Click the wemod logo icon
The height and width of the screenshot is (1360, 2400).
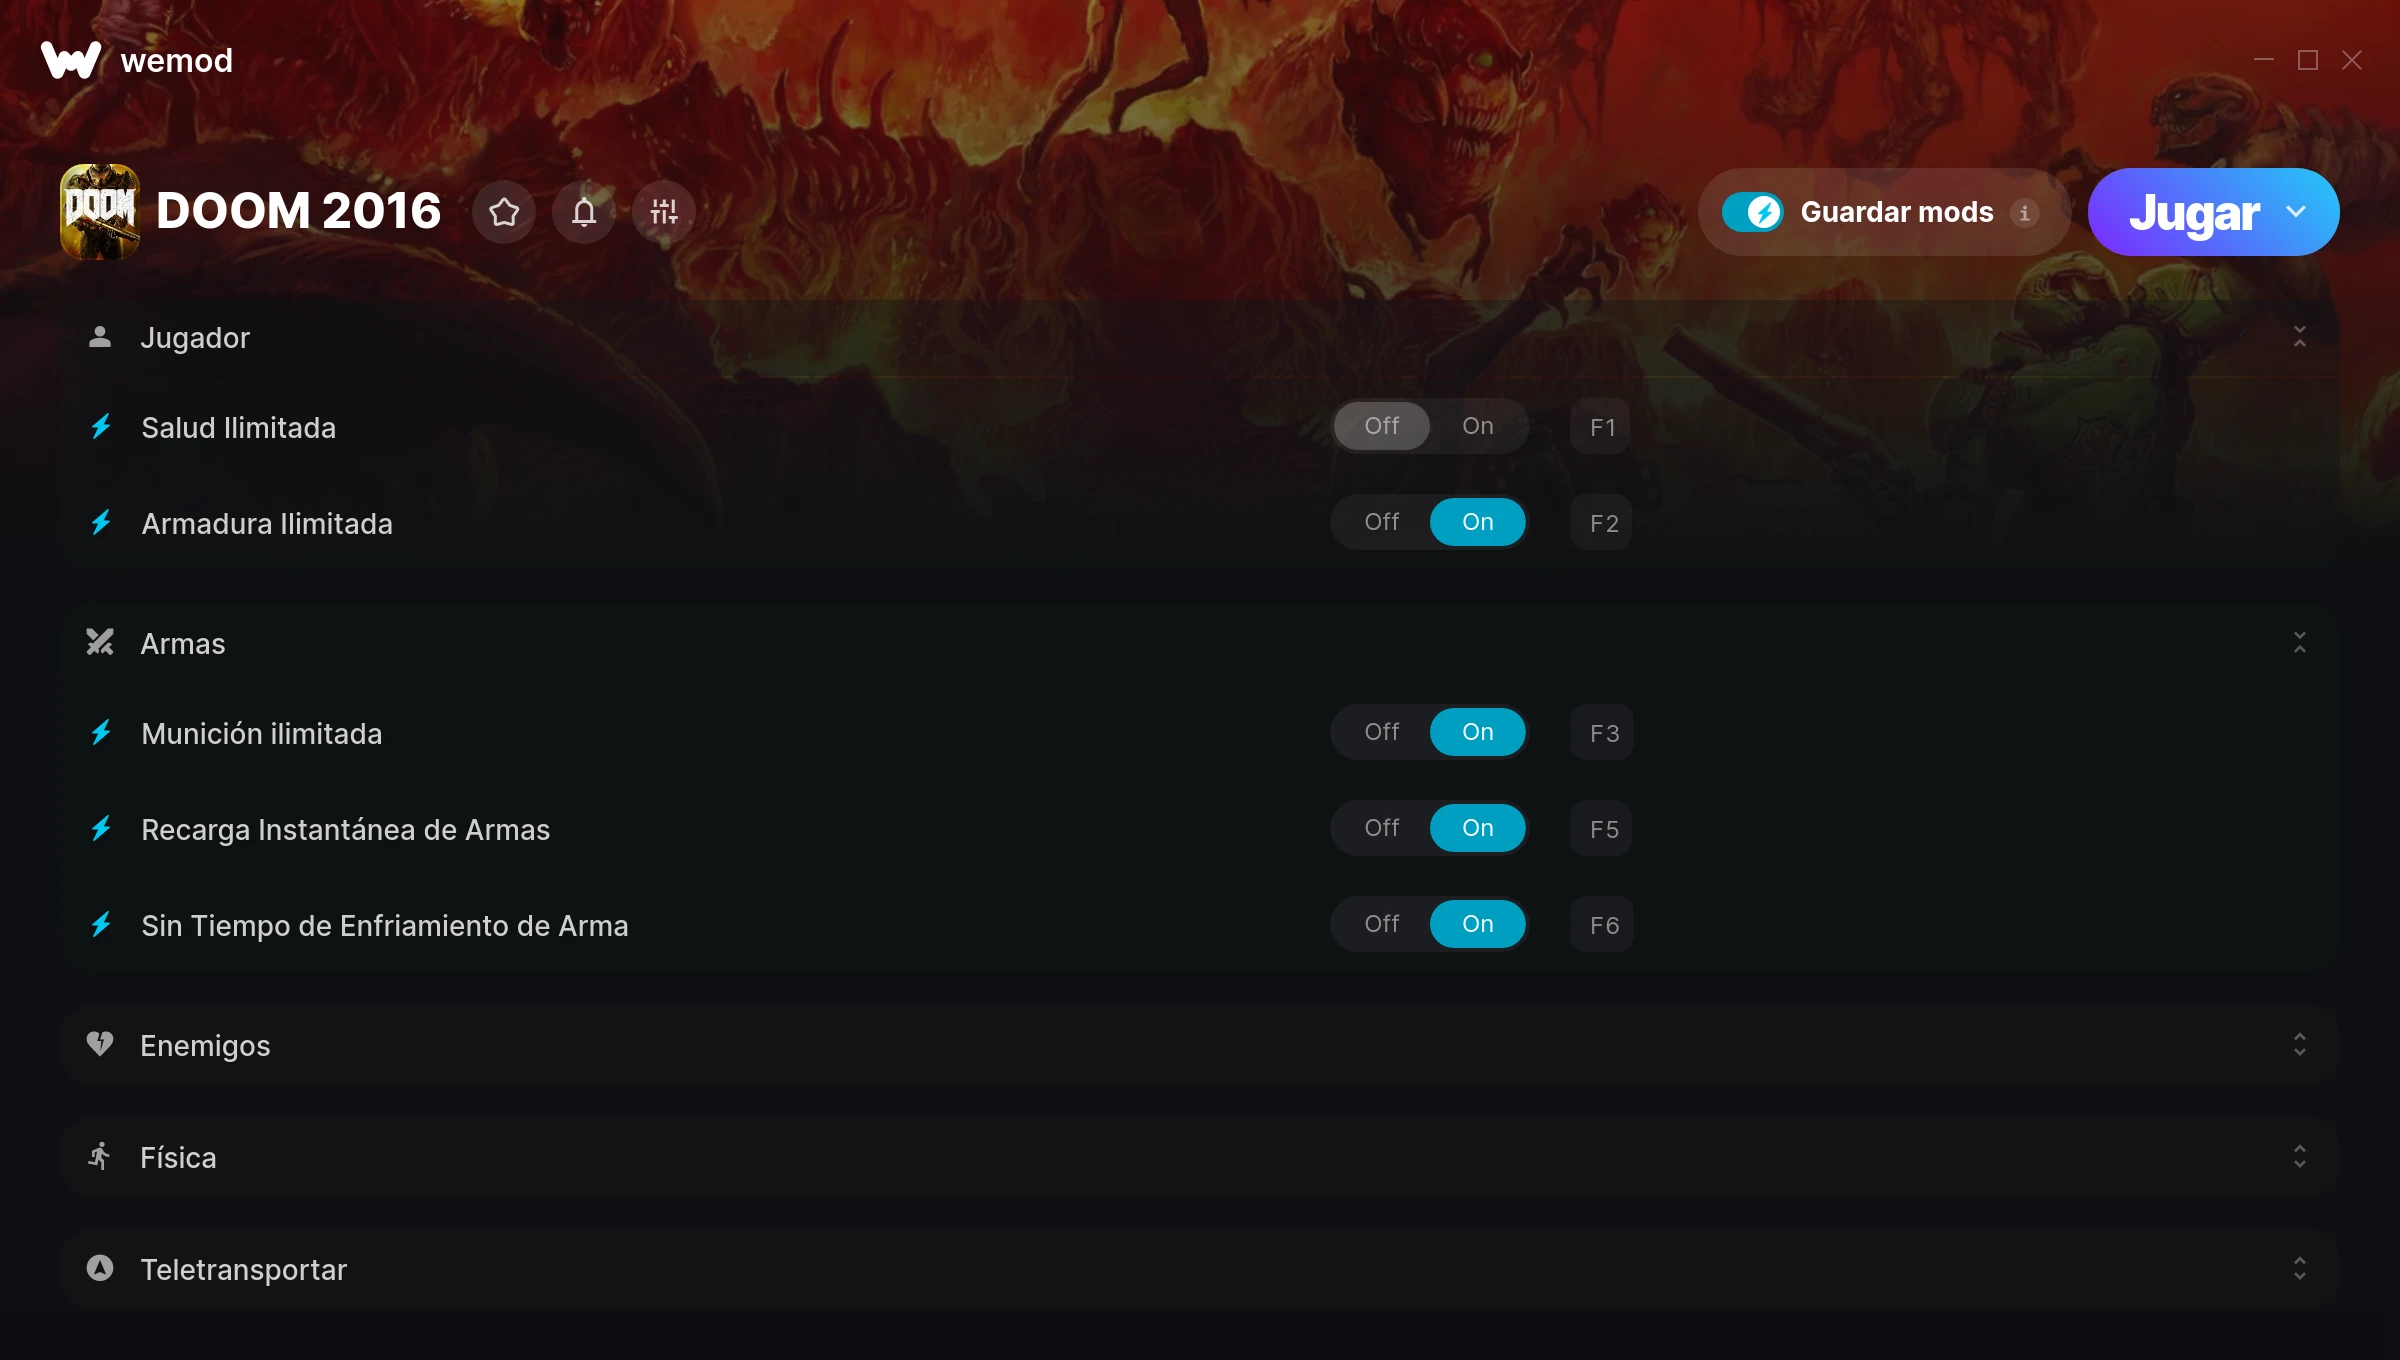(x=71, y=60)
